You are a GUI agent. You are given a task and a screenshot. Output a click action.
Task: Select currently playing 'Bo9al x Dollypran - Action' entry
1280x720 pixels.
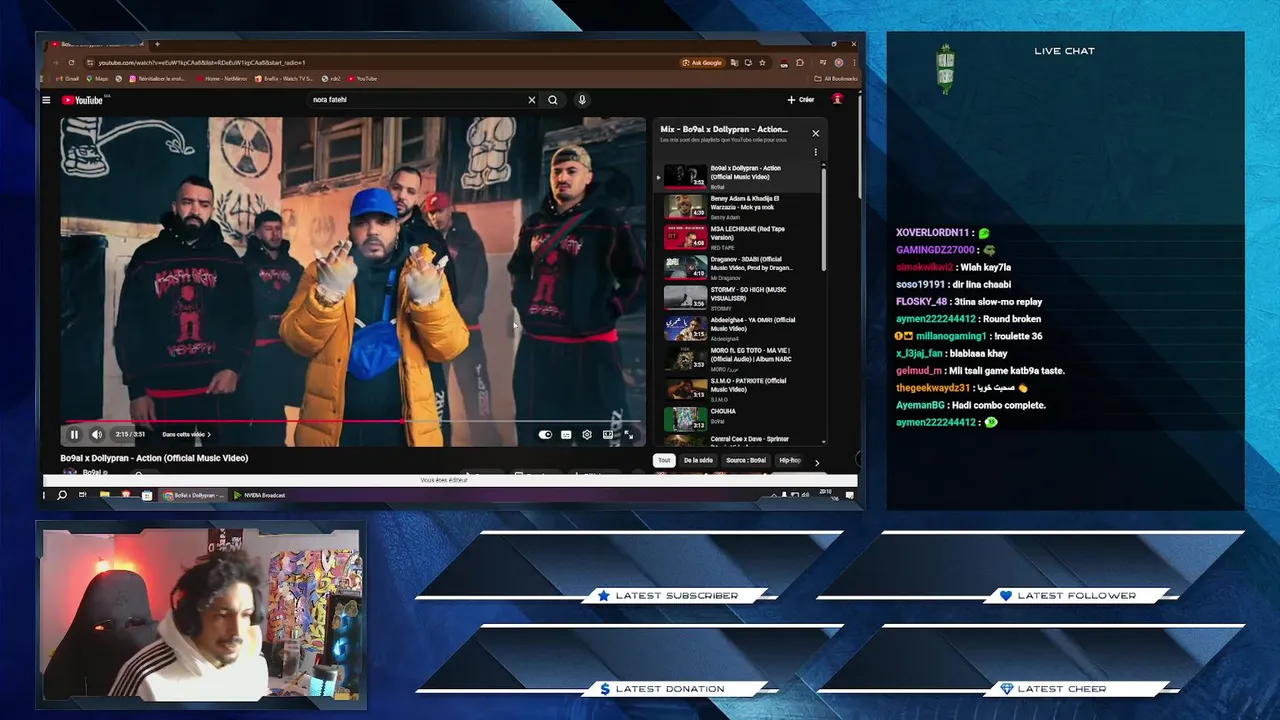[738, 177]
